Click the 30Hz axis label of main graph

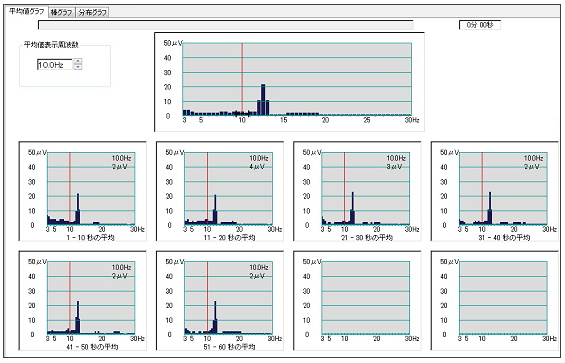pos(411,120)
